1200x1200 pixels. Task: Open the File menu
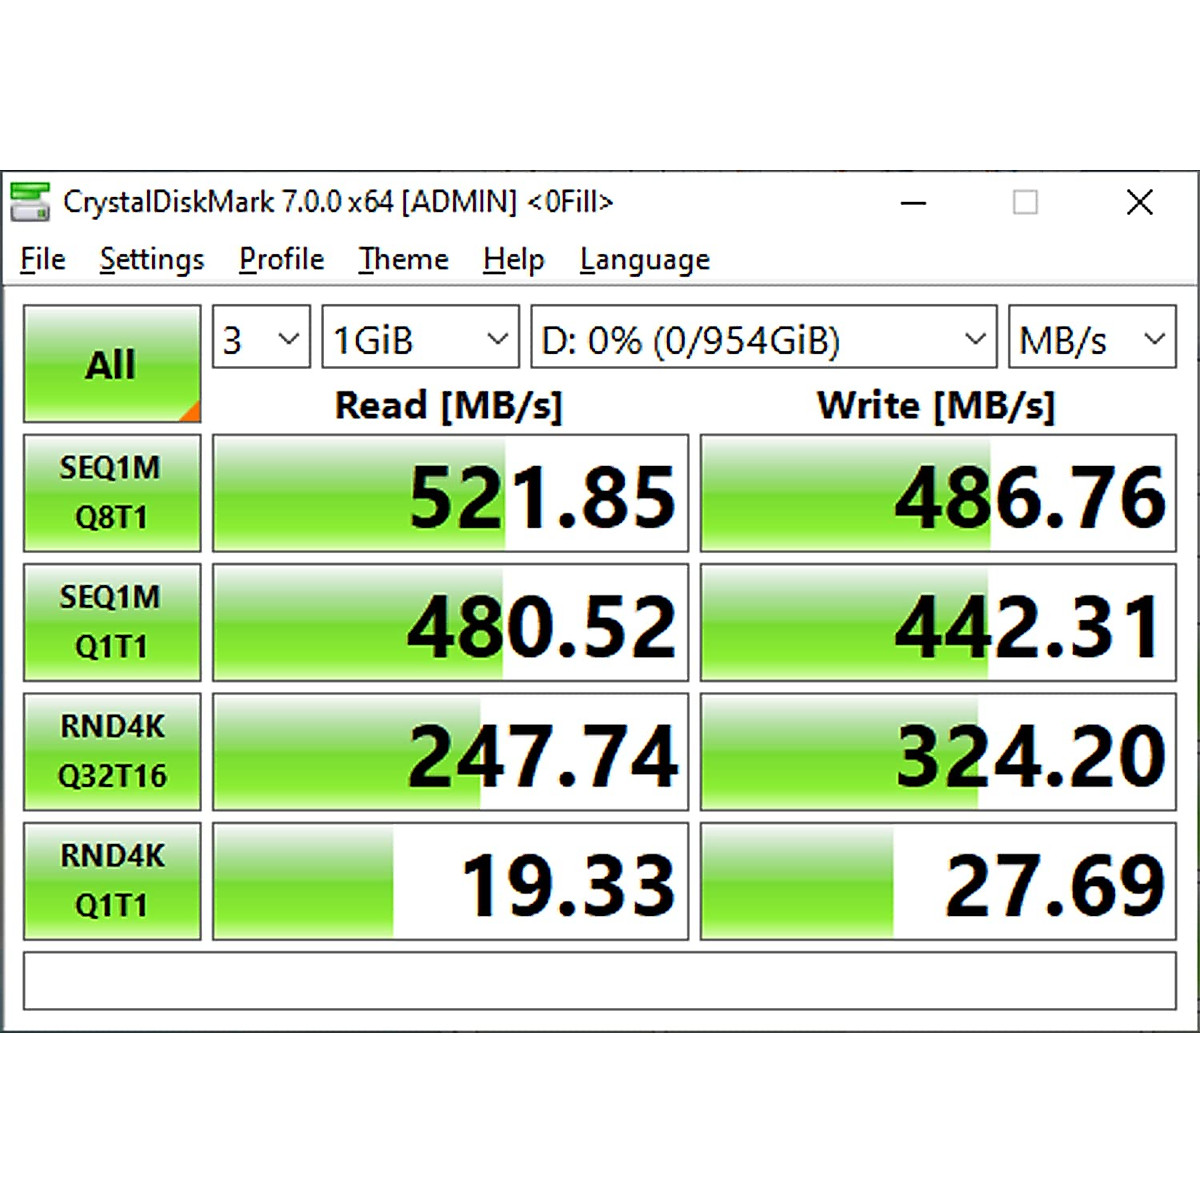point(43,260)
